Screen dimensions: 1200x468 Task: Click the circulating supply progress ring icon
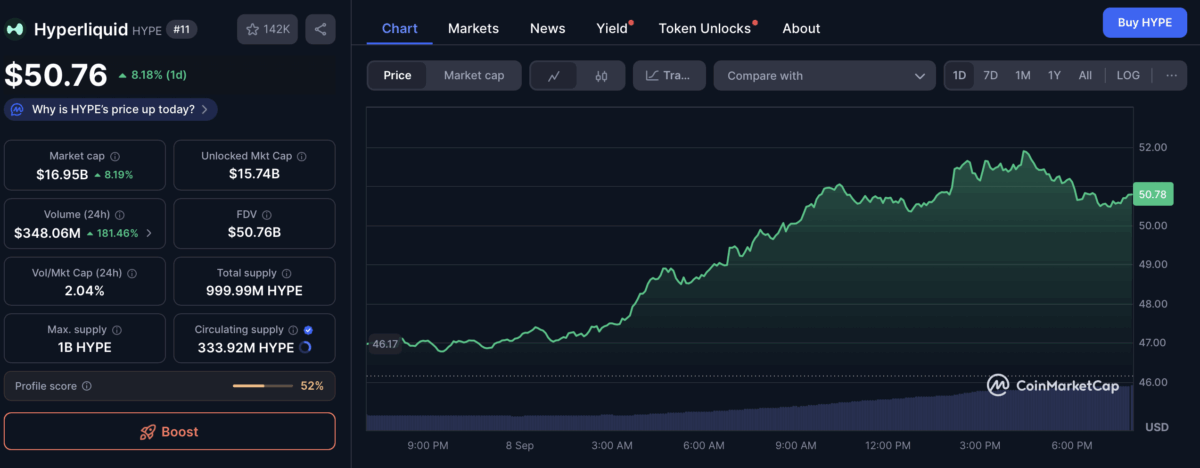(305, 348)
